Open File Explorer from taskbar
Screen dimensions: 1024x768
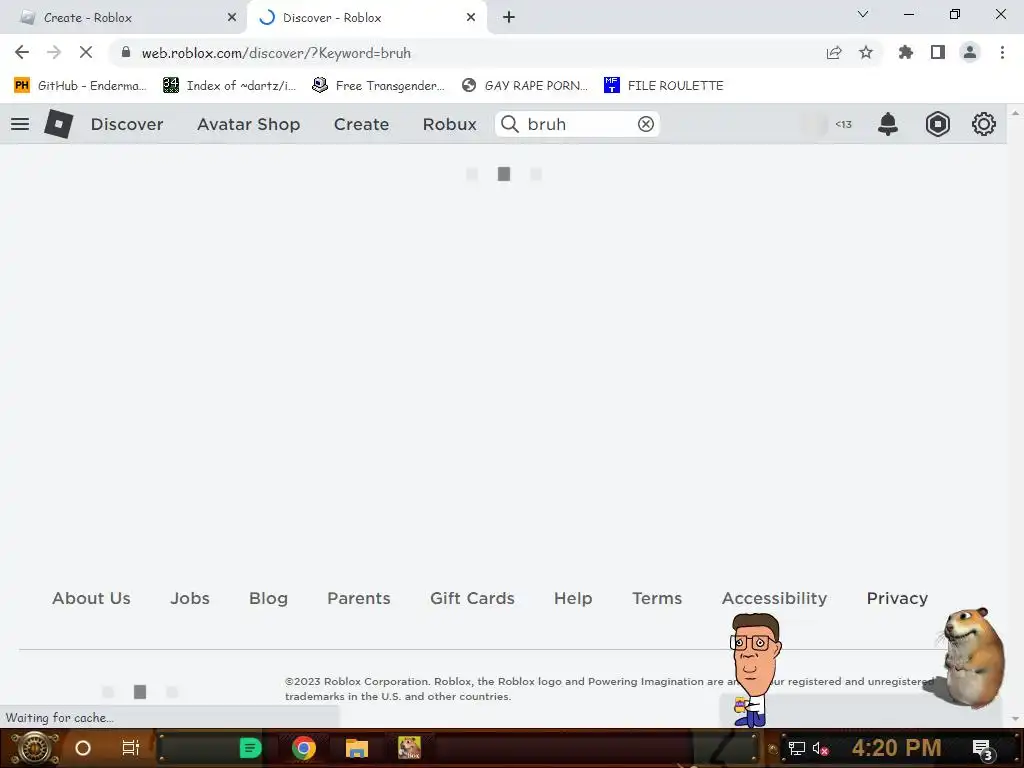click(x=357, y=748)
